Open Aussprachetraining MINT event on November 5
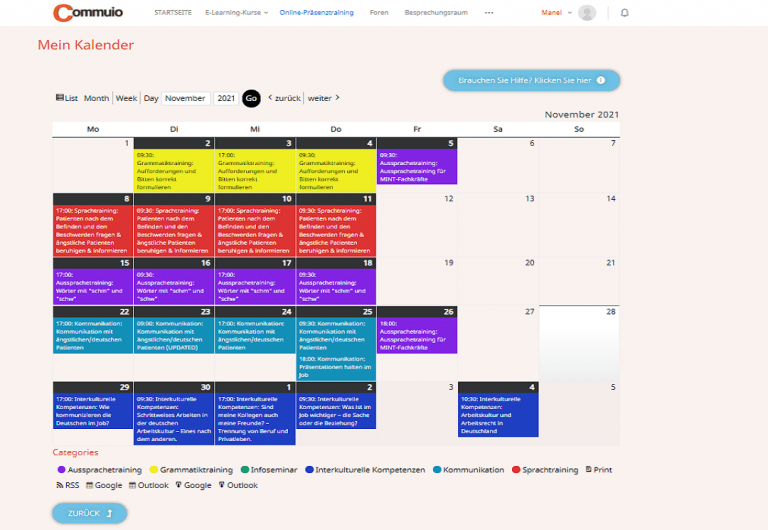This screenshot has height=530, width=768. point(417,167)
